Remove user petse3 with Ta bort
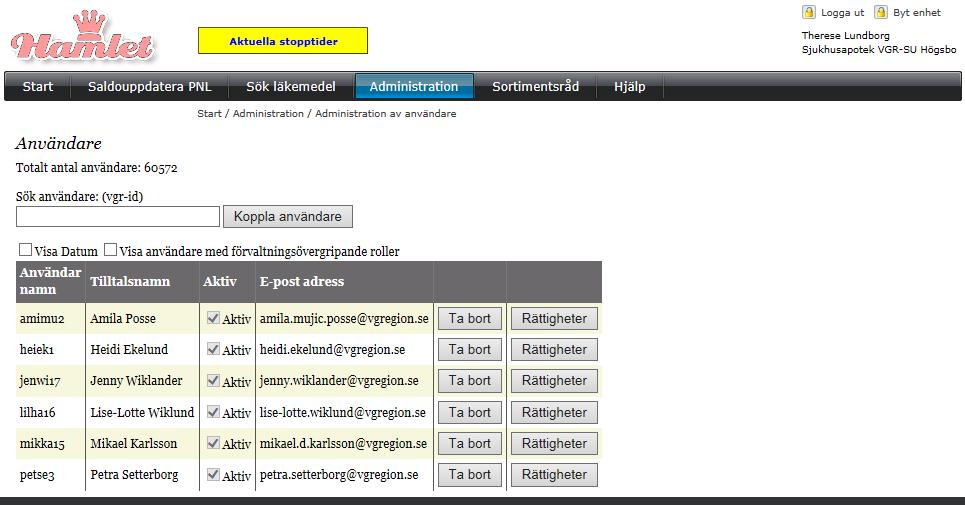 470,474
